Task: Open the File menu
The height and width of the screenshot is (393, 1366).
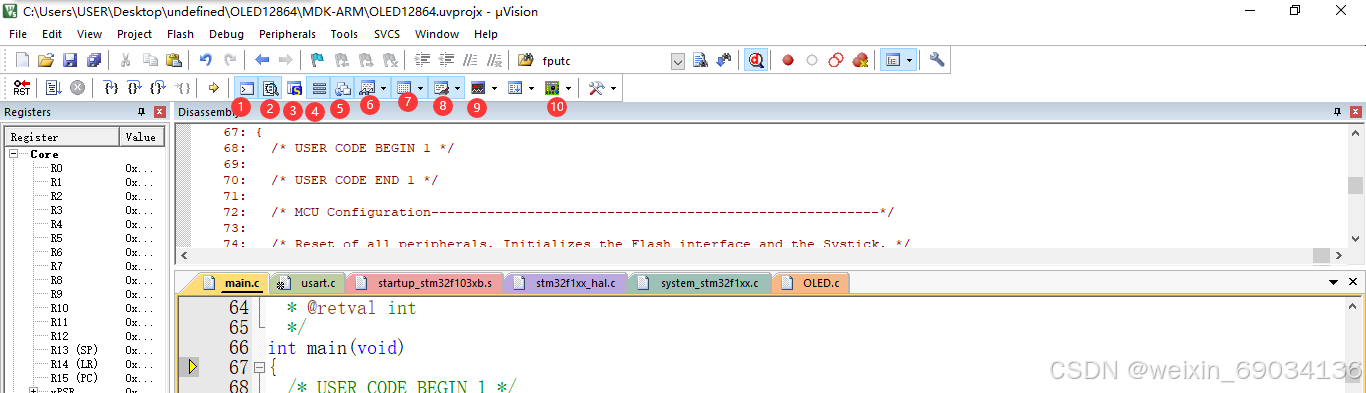Action: coord(18,34)
